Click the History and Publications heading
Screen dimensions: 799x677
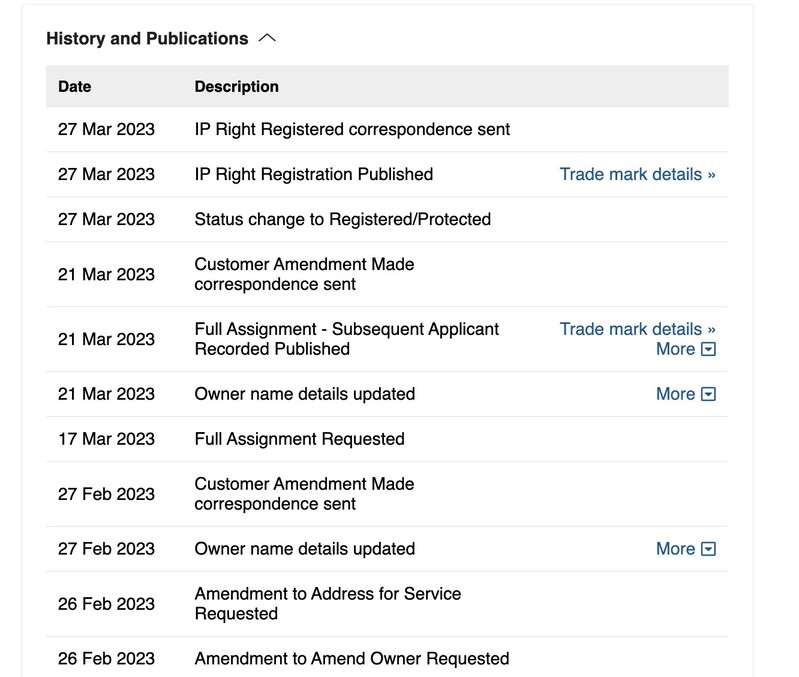(147, 38)
